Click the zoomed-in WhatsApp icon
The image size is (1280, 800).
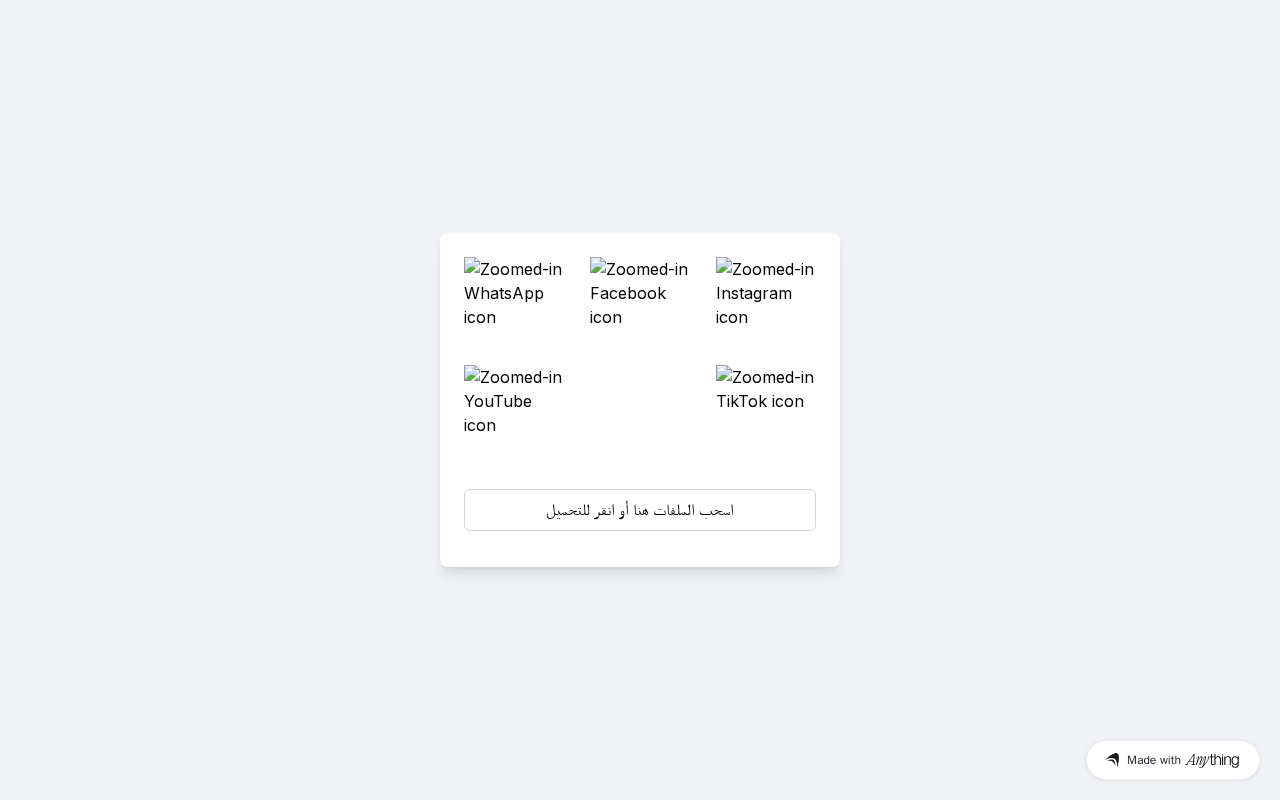point(513,293)
